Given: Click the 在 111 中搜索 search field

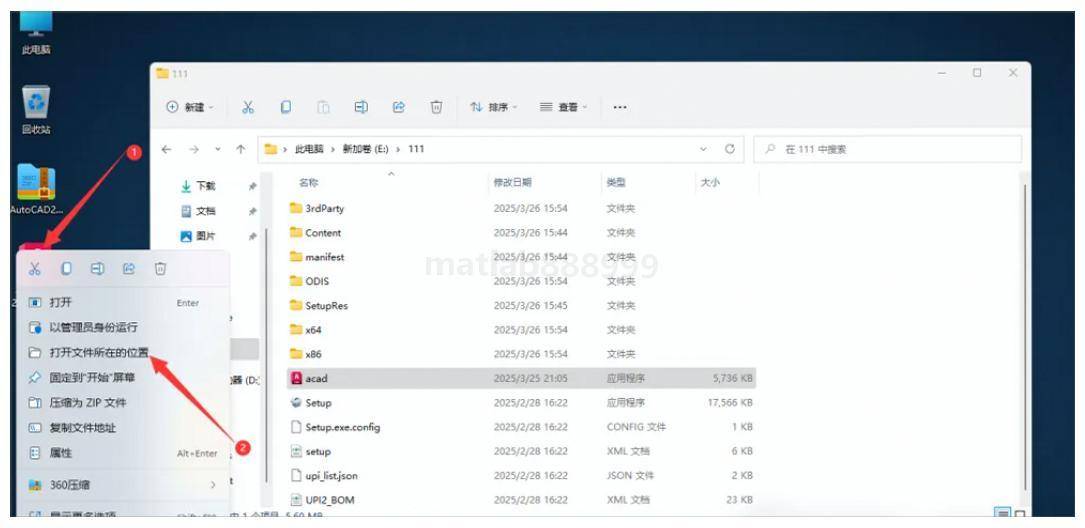Looking at the screenshot, I should (887, 149).
